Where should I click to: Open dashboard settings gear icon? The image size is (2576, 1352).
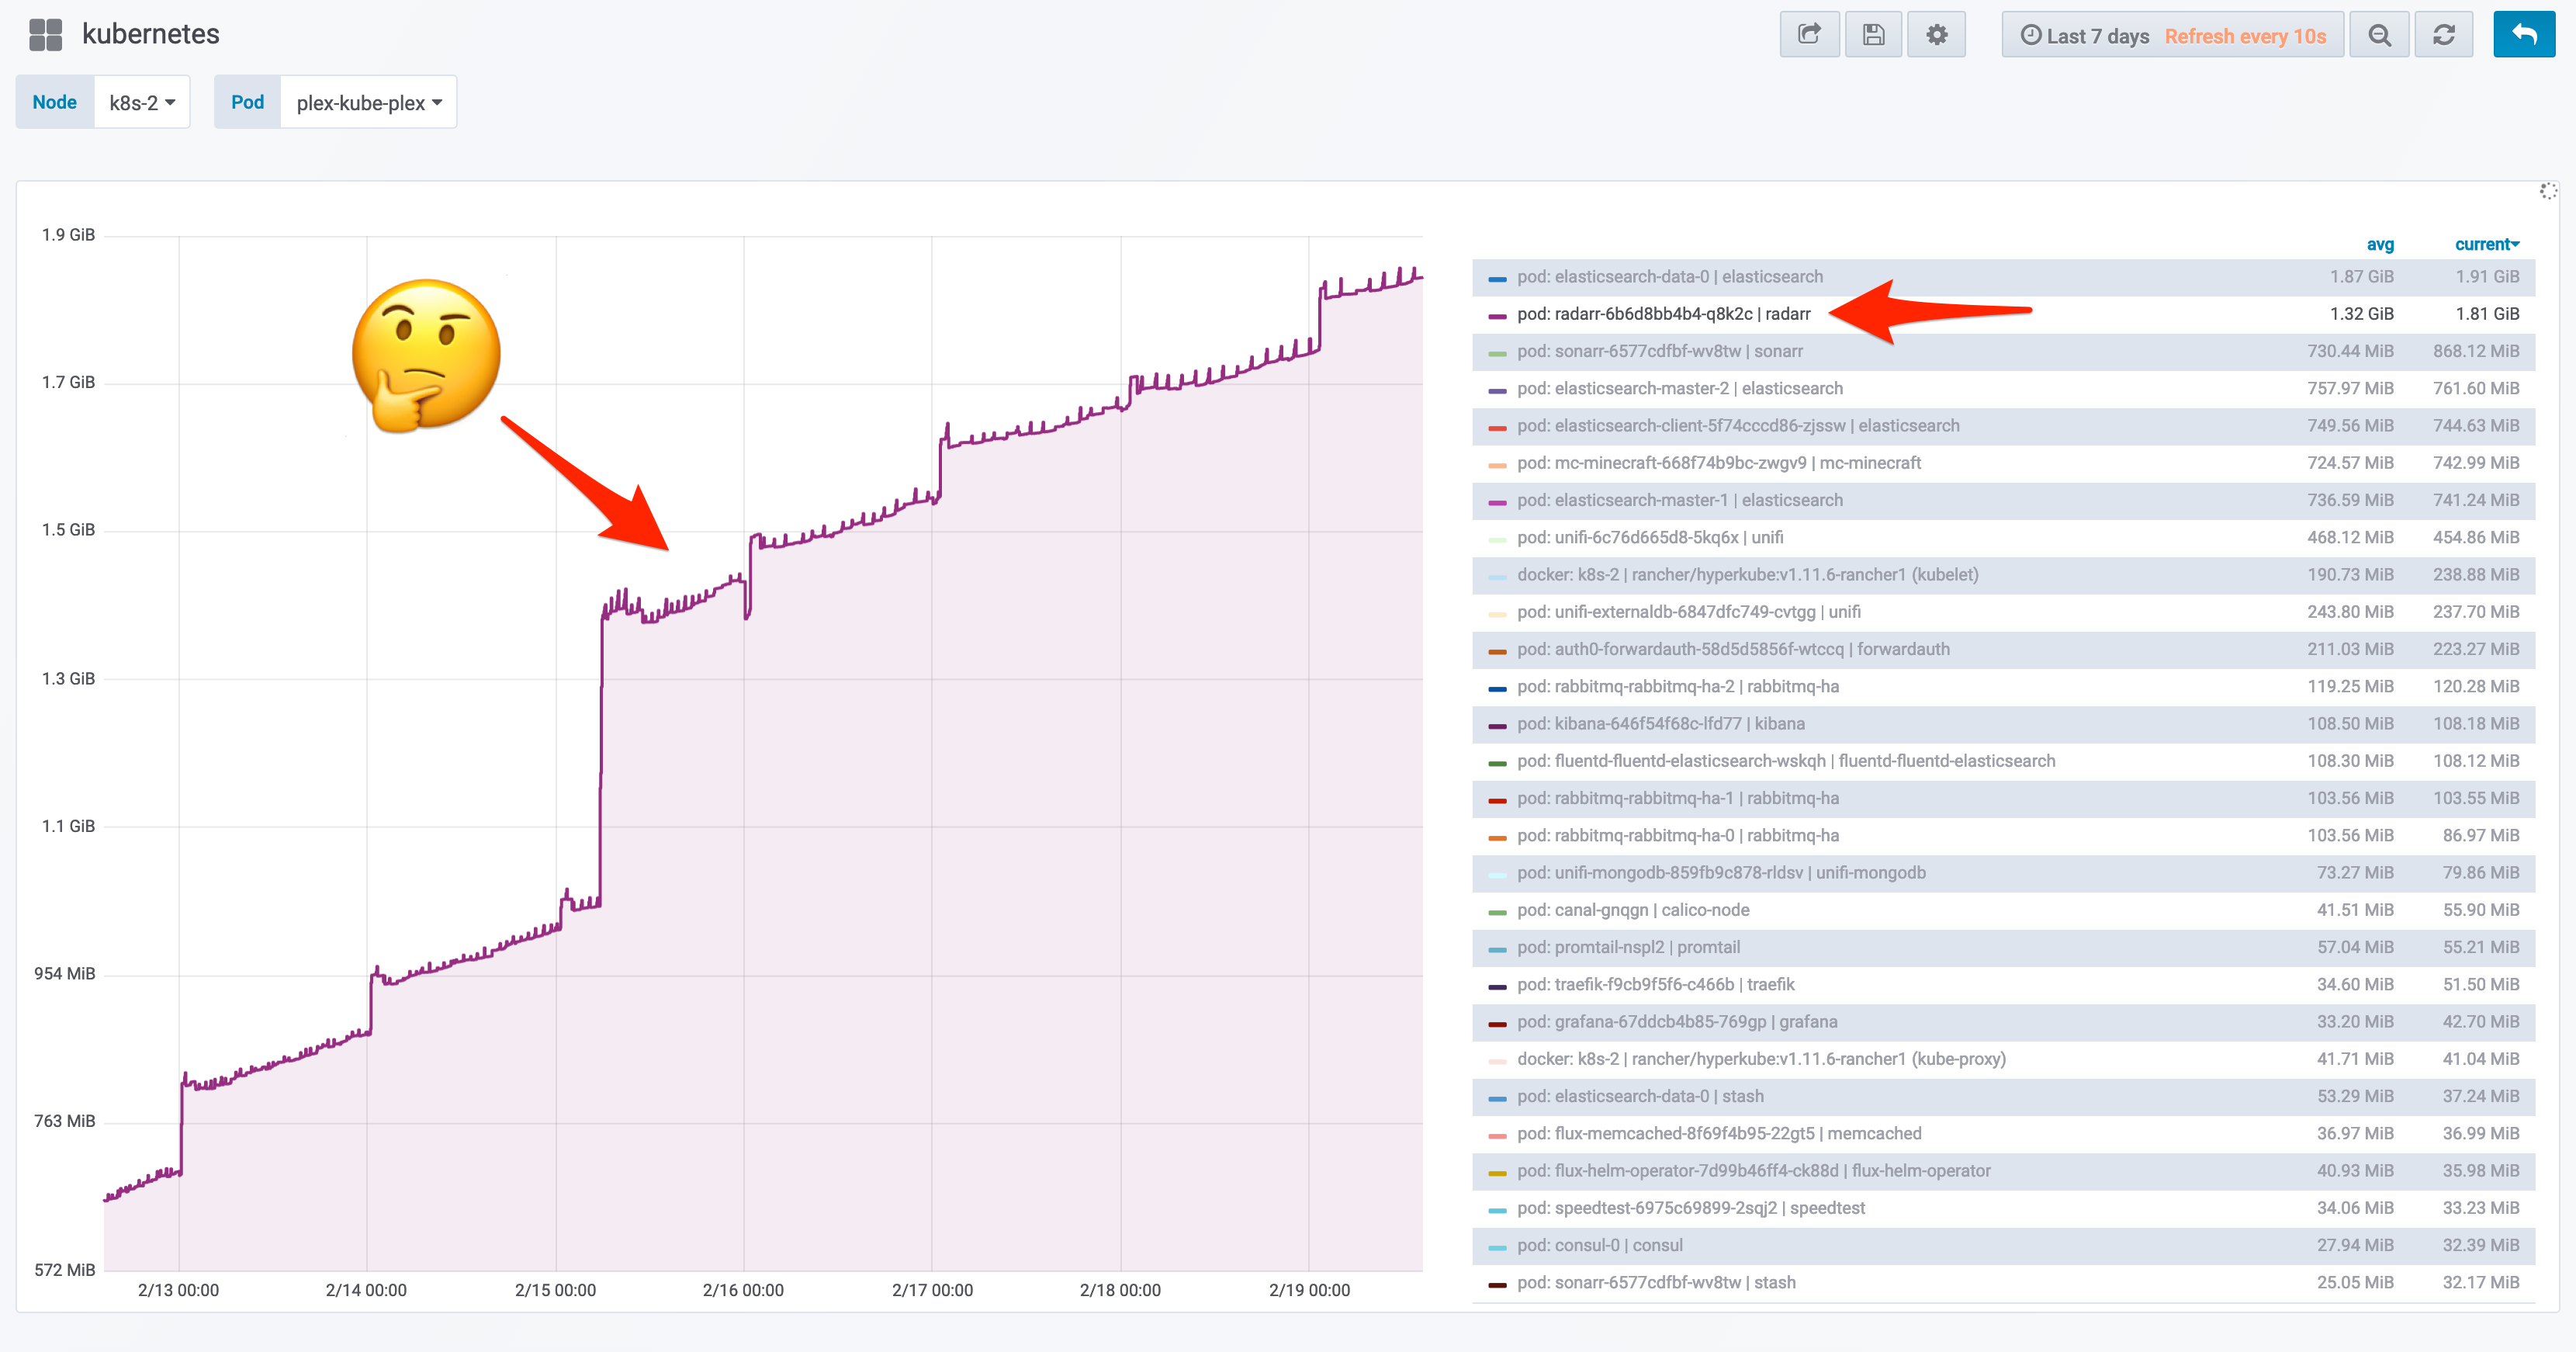(1937, 35)
